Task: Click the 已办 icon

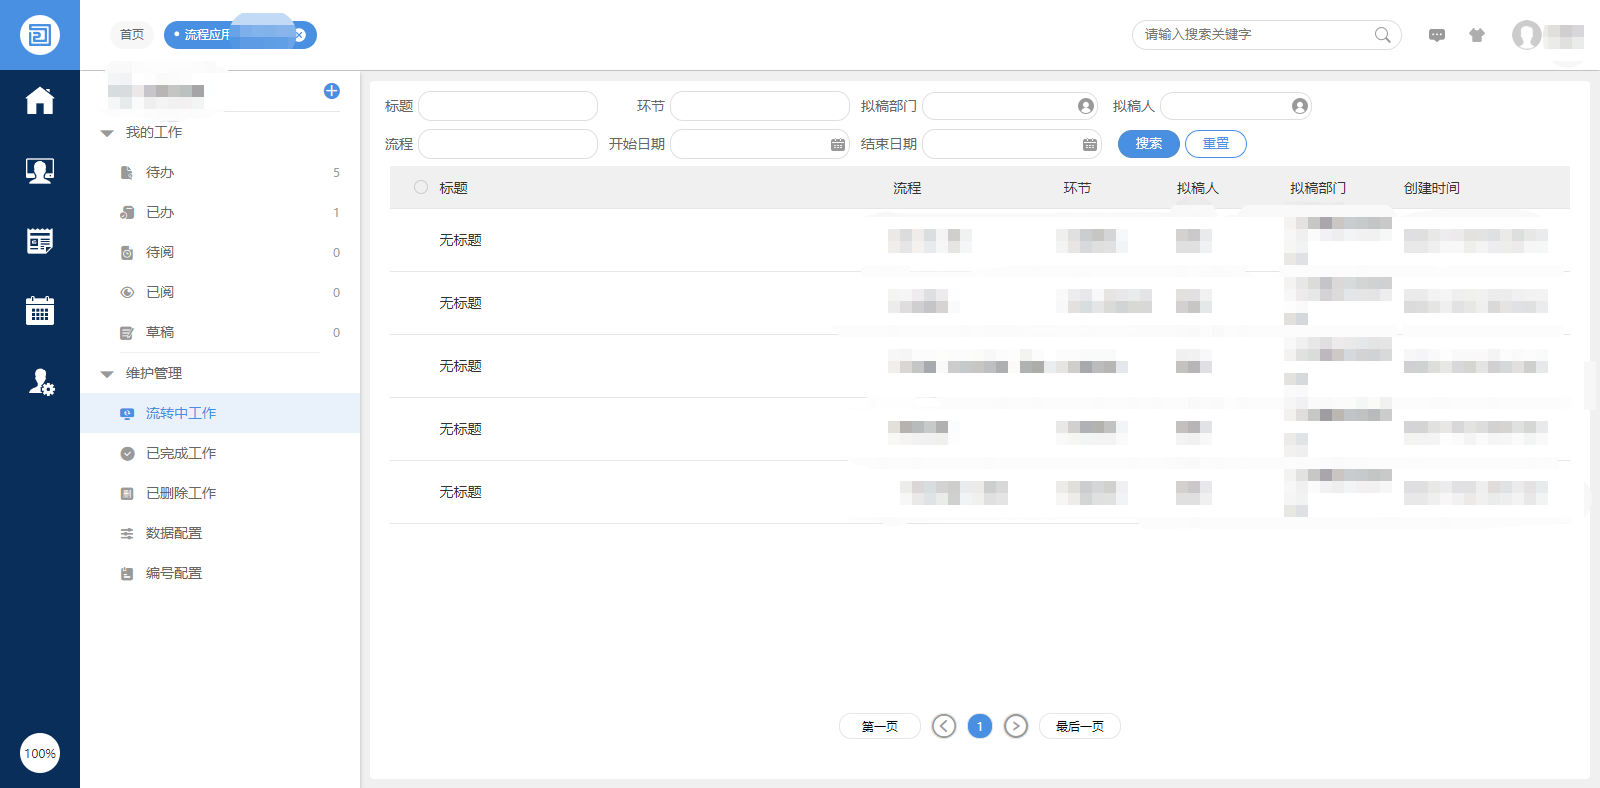Action: [x=127, y=213]
